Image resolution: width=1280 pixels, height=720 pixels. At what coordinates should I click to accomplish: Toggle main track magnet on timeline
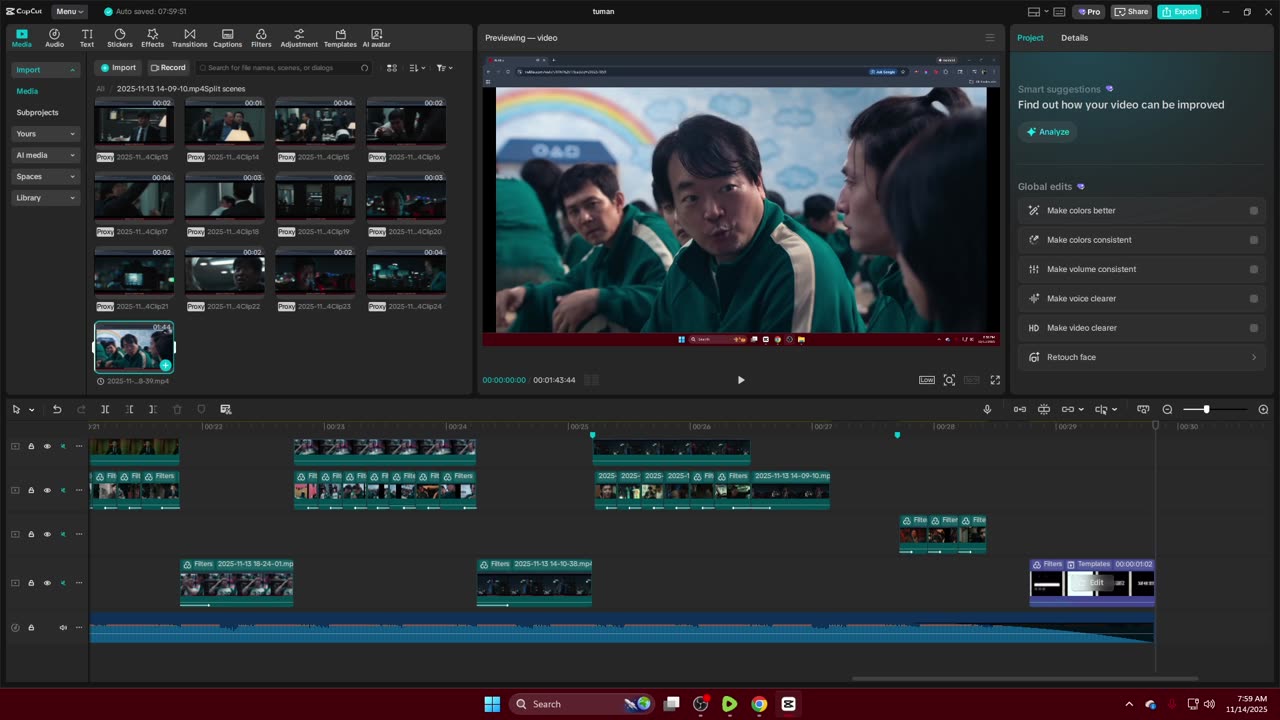[1020, 409]
